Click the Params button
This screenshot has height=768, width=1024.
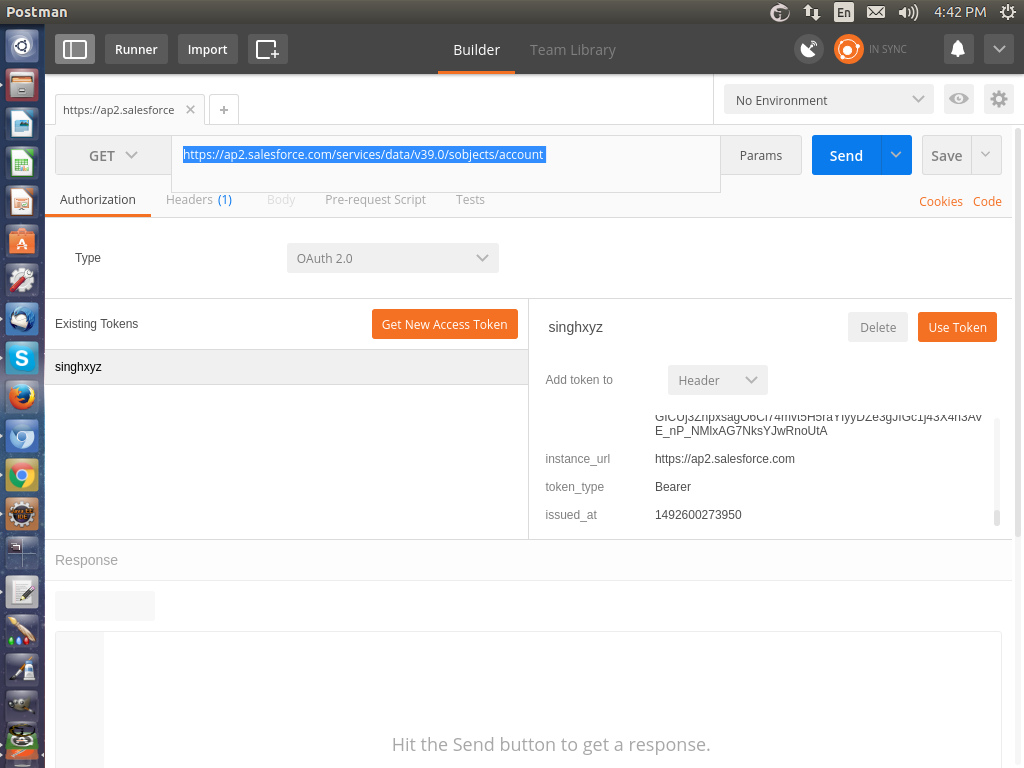click(761, 155)
